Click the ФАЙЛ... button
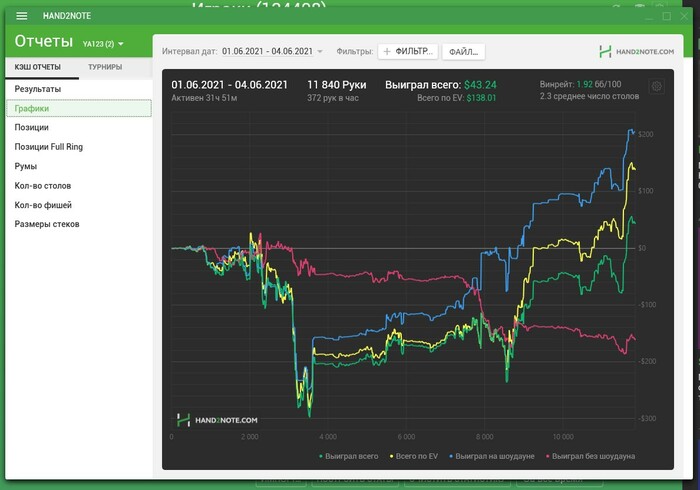 pos(463,52)
